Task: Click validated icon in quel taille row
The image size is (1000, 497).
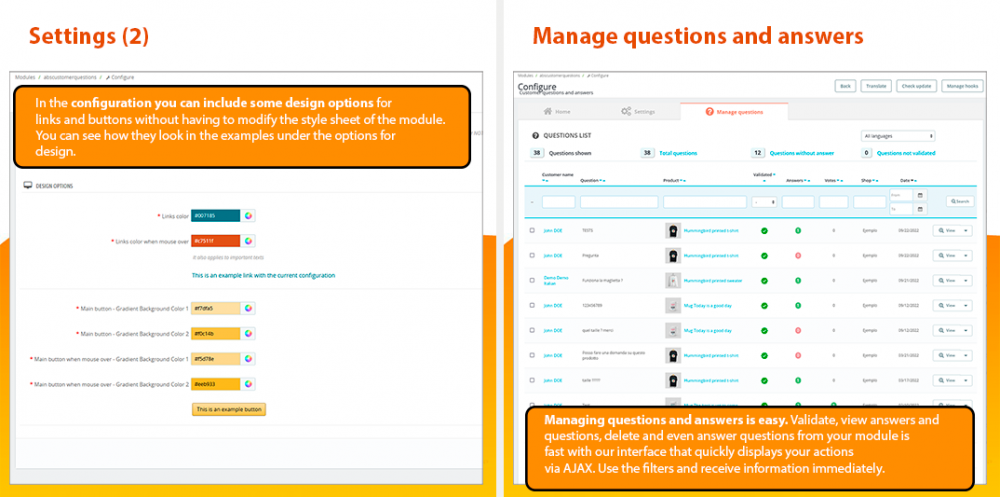Action: pos(764,330)
